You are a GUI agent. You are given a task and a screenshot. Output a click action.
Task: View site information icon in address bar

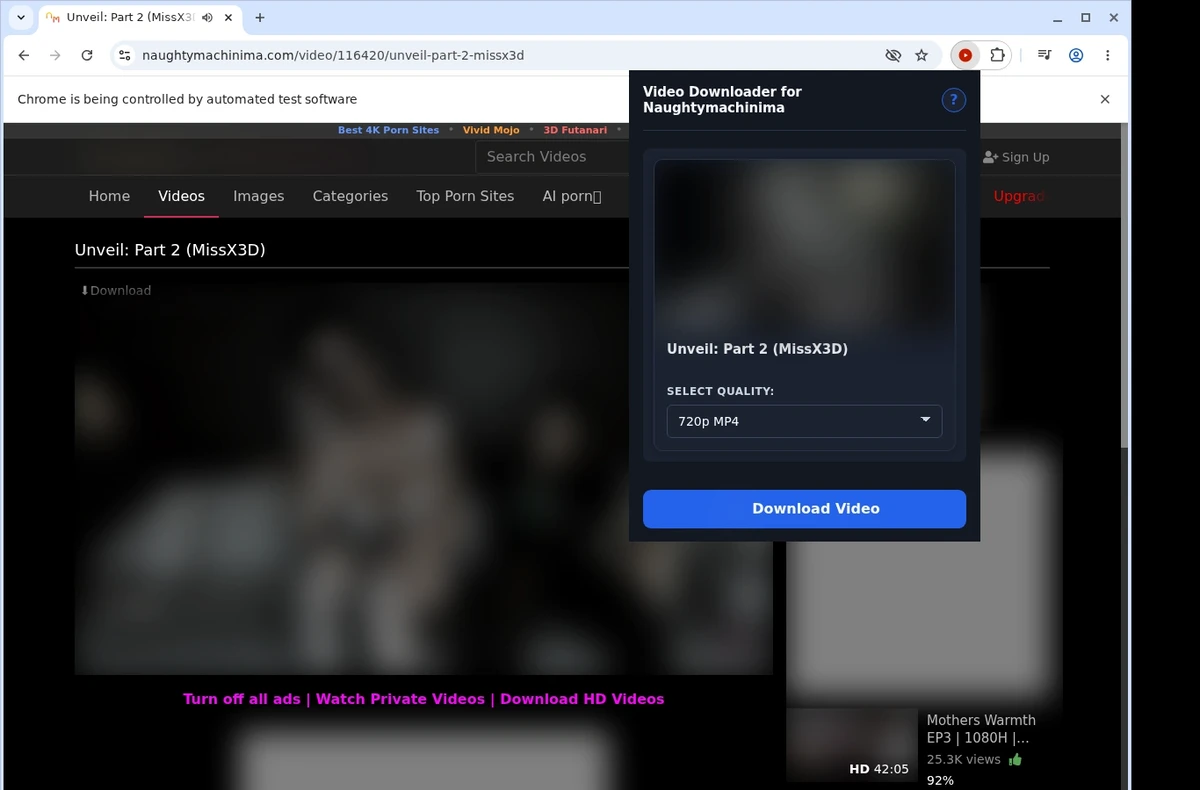(125, 56)
